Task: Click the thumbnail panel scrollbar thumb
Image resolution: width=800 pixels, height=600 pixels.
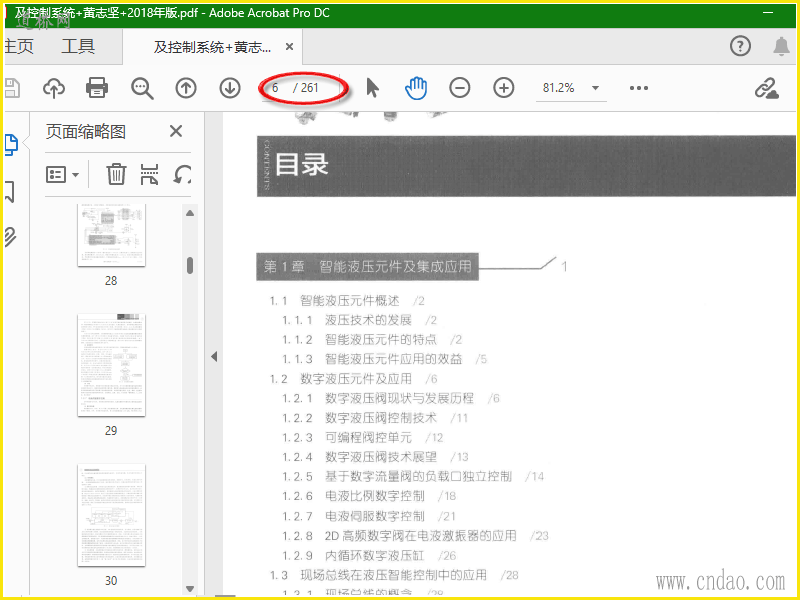Action: coord(190,265)
